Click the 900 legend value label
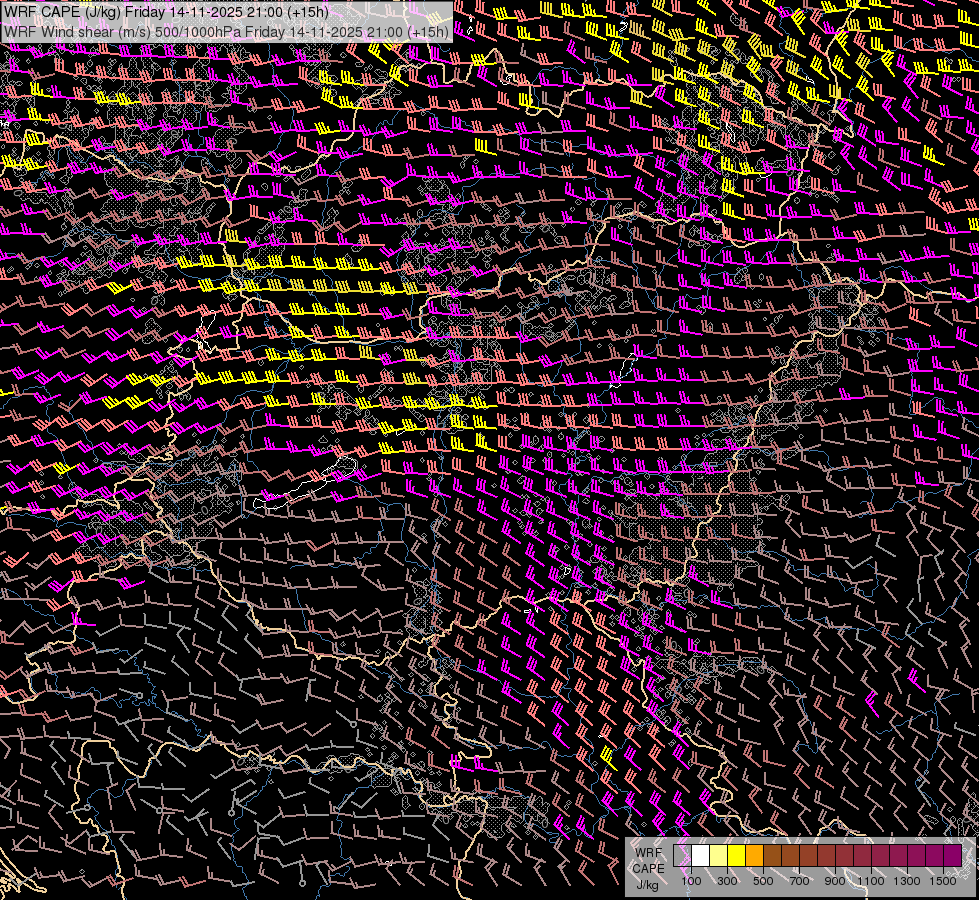The image size is (979, 900). [x=835, y=881]
